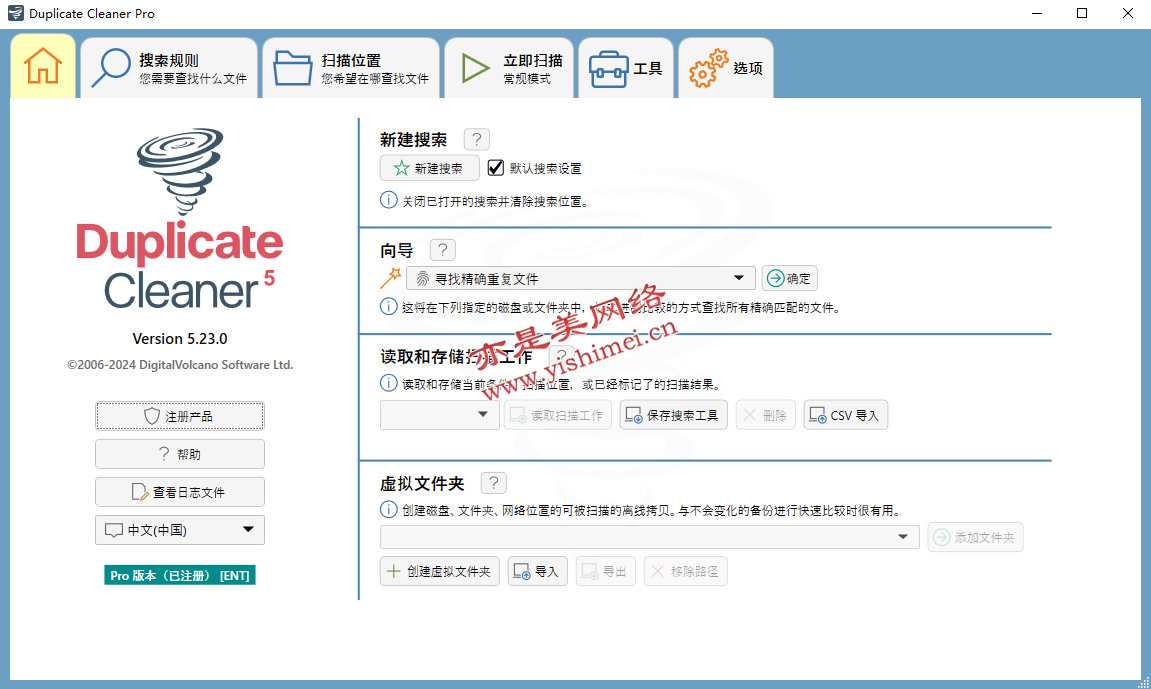1151x689 pixels.
Task: Expand the virtual folder path dropdown
Action: point(650,537)
